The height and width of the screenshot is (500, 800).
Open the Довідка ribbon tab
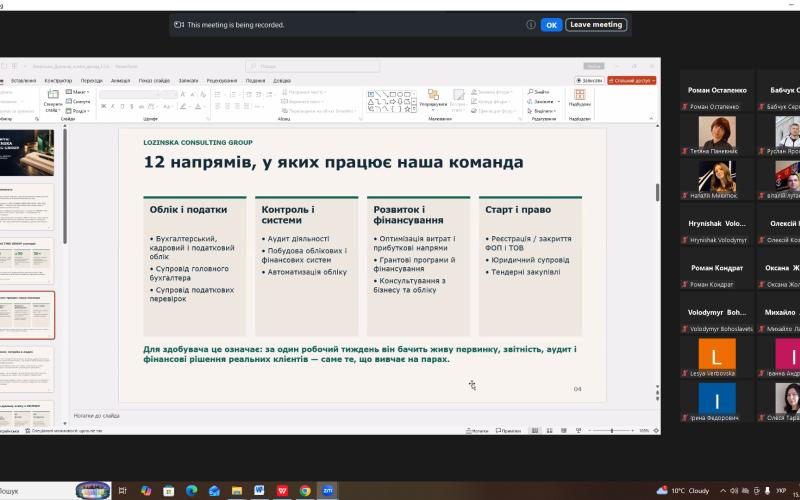pyautogui.click(x=282, y=81)
